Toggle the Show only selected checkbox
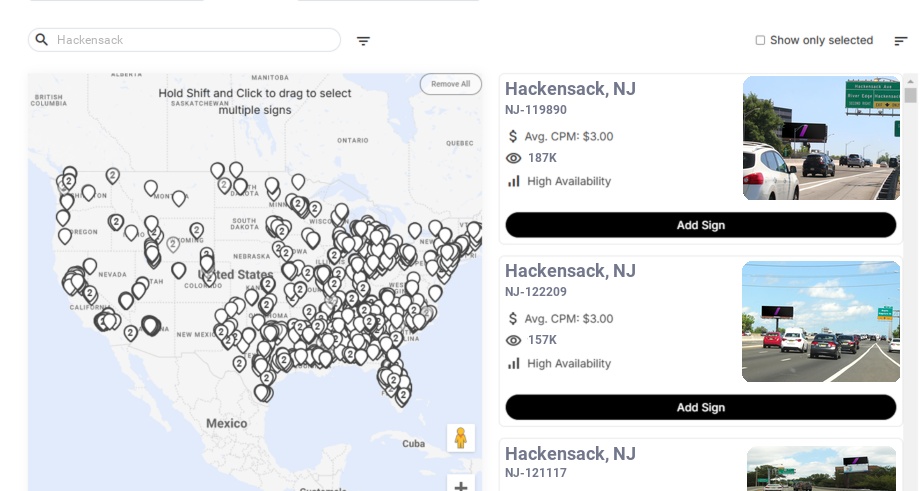920x491 pixels. pyautogui.click(x=760, y=40)
